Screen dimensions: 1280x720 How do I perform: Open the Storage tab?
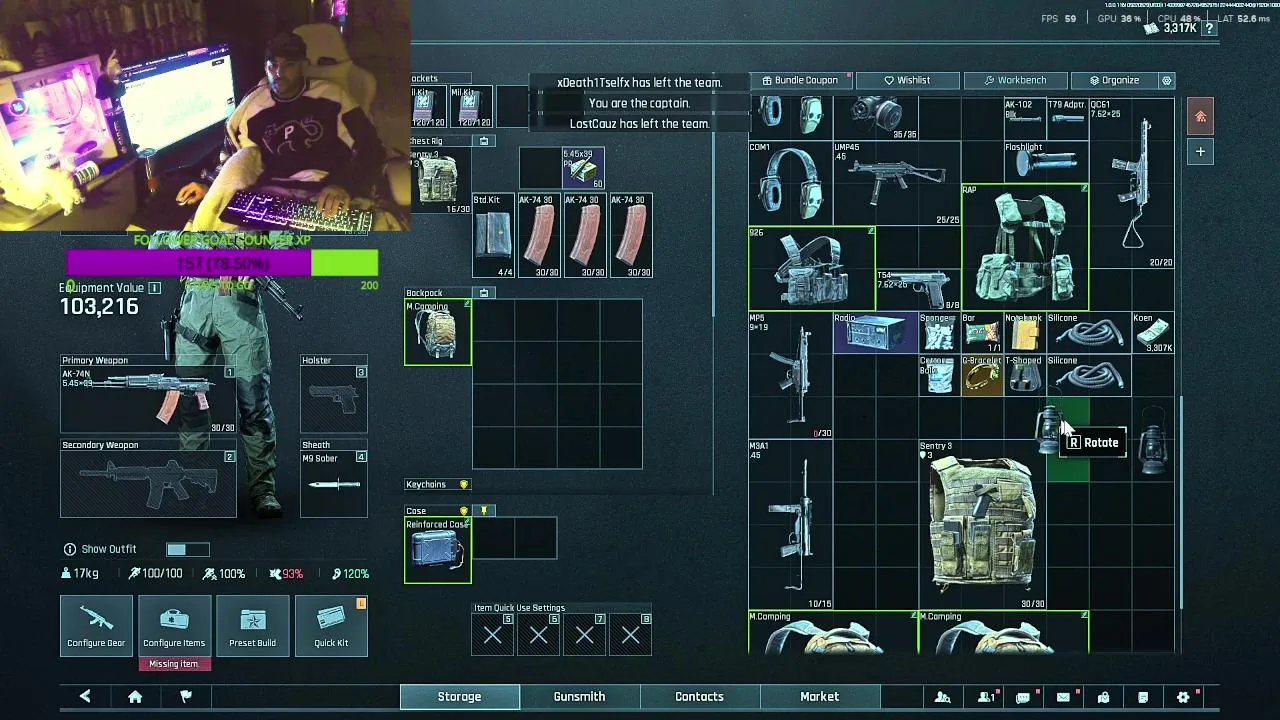460,697
